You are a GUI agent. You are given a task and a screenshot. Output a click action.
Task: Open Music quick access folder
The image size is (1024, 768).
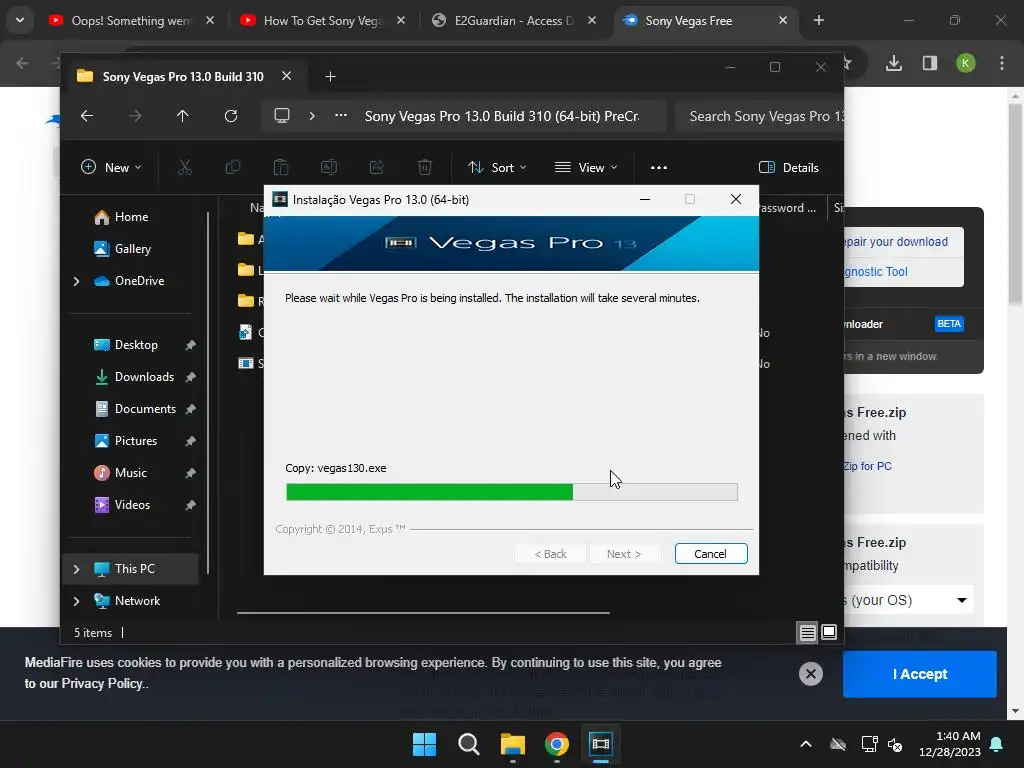coord(131,473)
